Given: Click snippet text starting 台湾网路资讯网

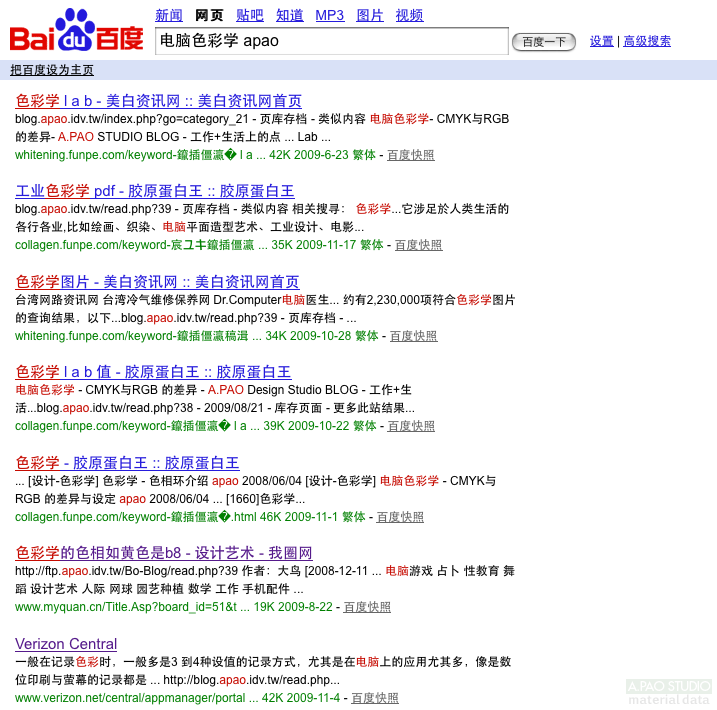Looking at the screenshot, I should tap(265, 309).
